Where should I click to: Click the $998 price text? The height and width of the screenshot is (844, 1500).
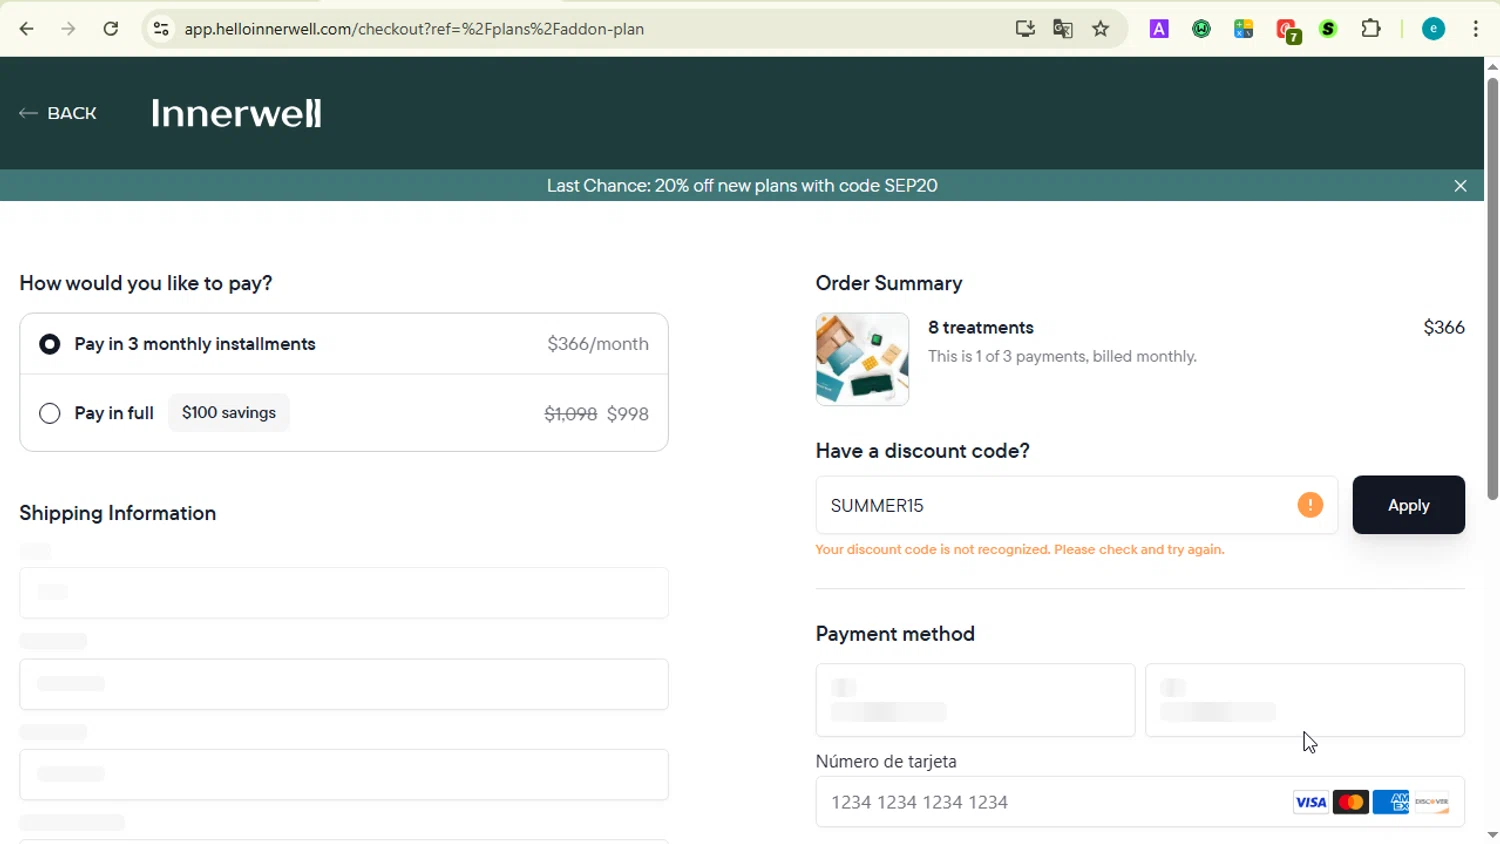(x=628, y=414)
